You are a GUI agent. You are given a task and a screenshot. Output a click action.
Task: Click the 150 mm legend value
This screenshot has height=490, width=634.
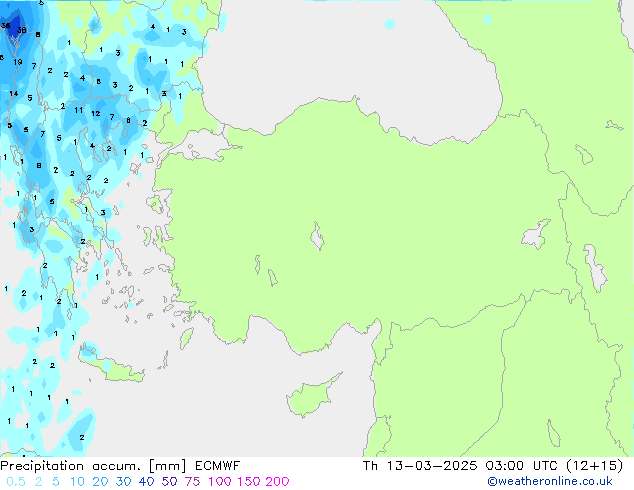tap(249, 482)
